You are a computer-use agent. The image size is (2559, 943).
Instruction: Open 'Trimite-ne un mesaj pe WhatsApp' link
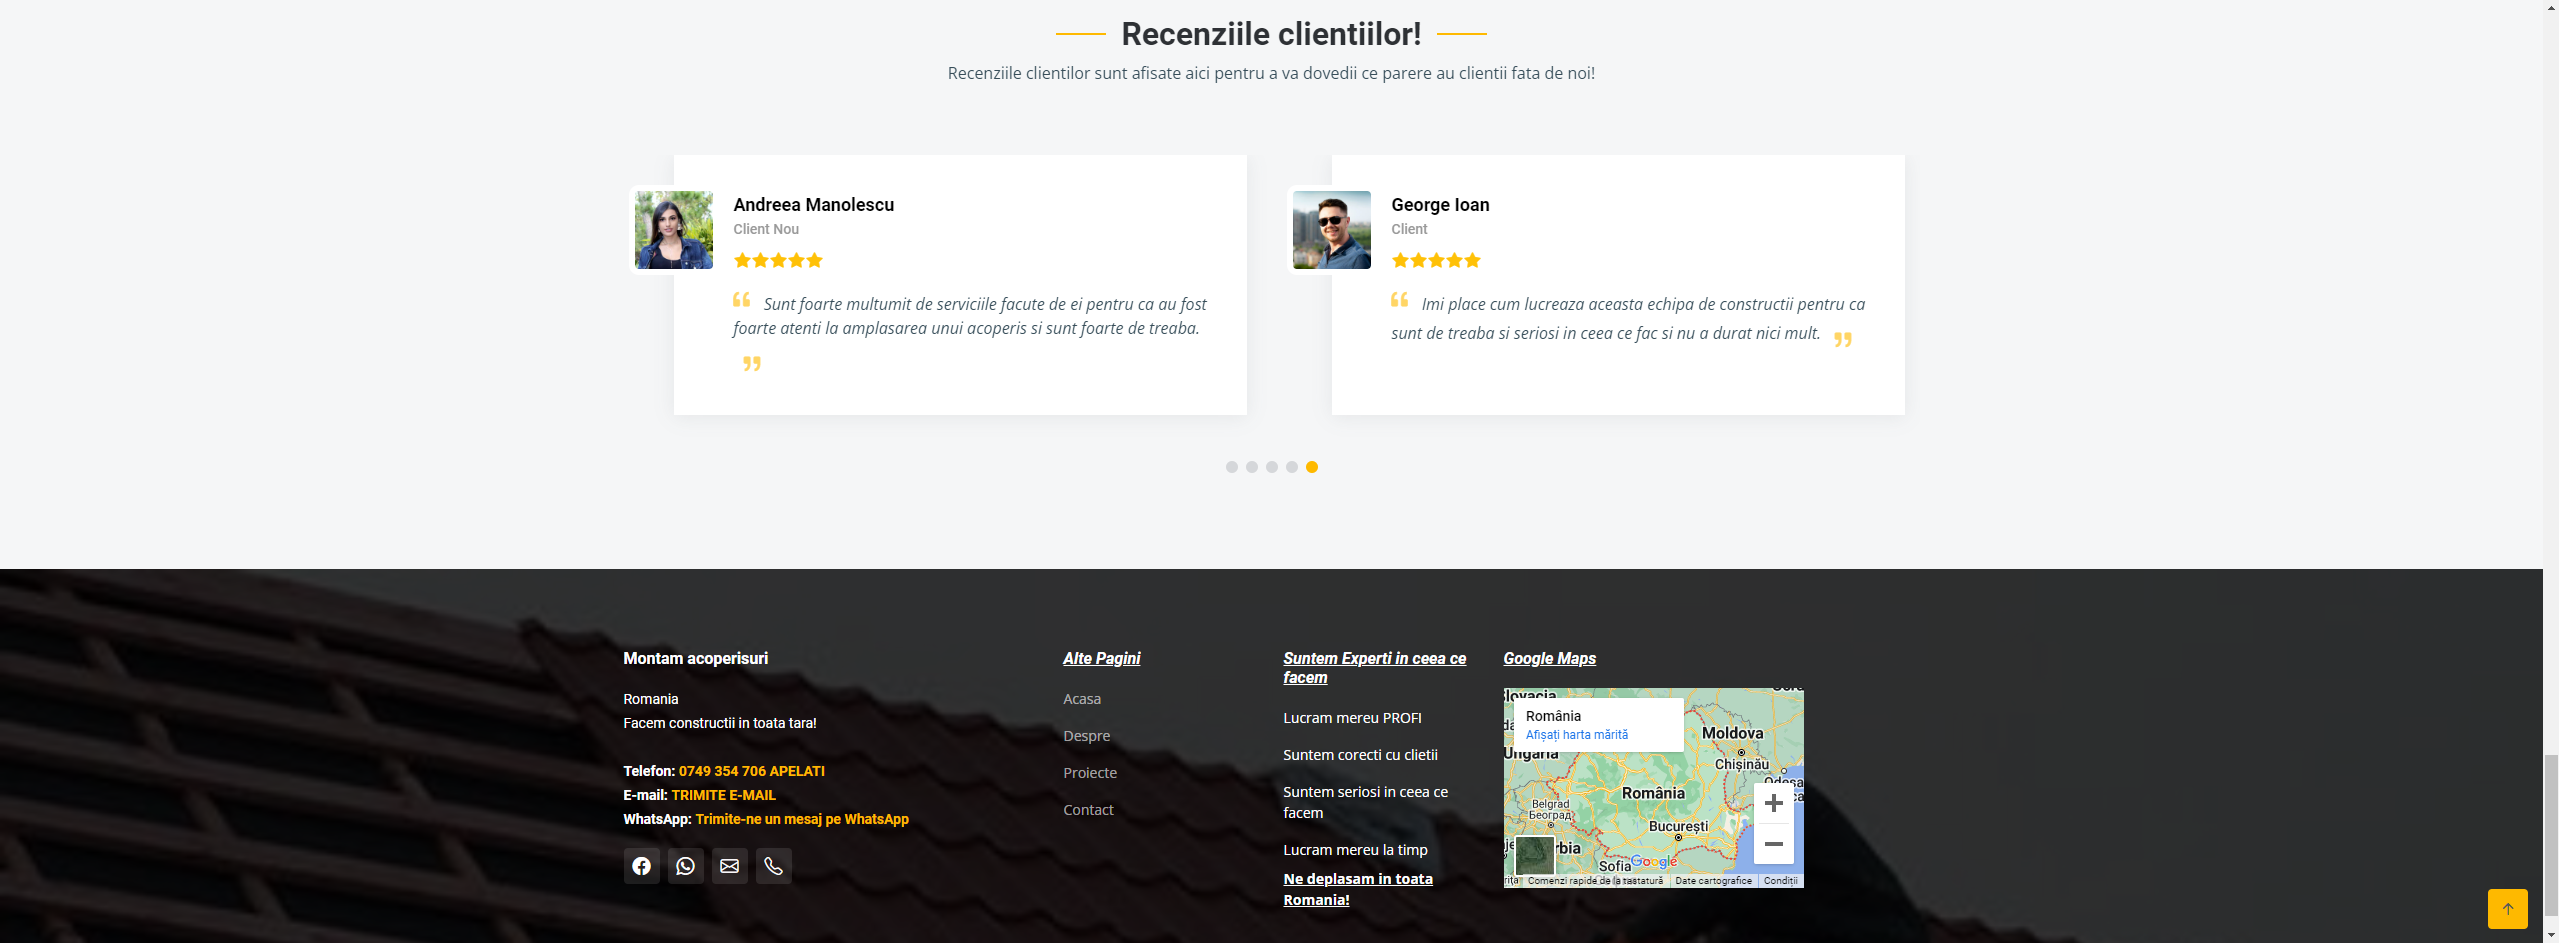pyautogui.click(x=801, y=819)
